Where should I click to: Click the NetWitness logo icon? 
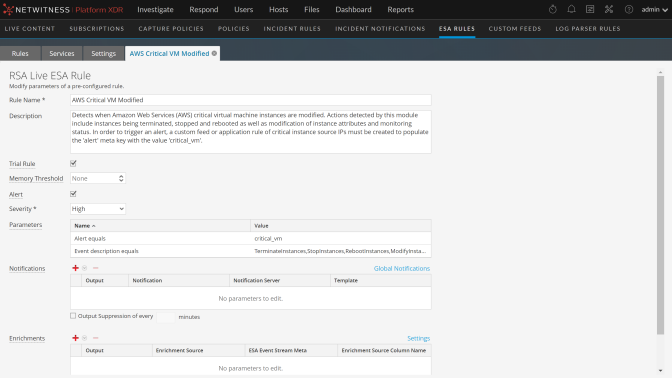[x=8, y=9]
